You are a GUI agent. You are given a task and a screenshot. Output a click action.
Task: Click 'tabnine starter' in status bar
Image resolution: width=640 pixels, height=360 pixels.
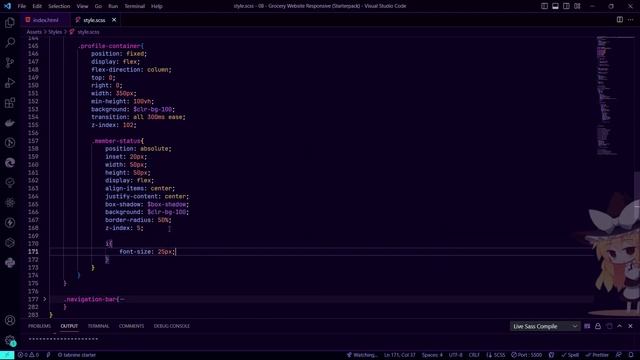pos(77,355)
